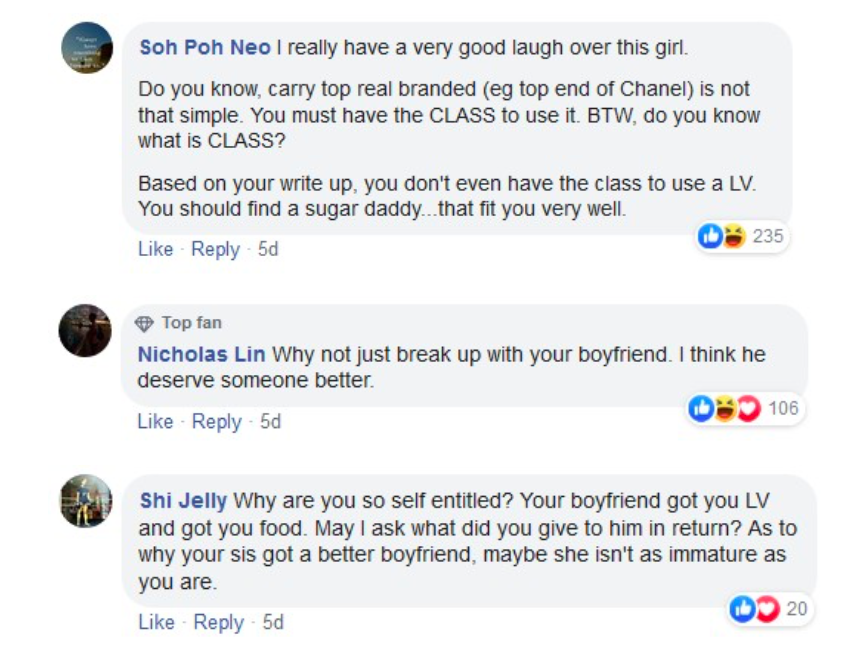Image resolution: width=867 pixels, height=653 pixels.
Task: Click the thumbs-up reaction icon on Soh Poh Neo's comment
Action: (711, 237)
